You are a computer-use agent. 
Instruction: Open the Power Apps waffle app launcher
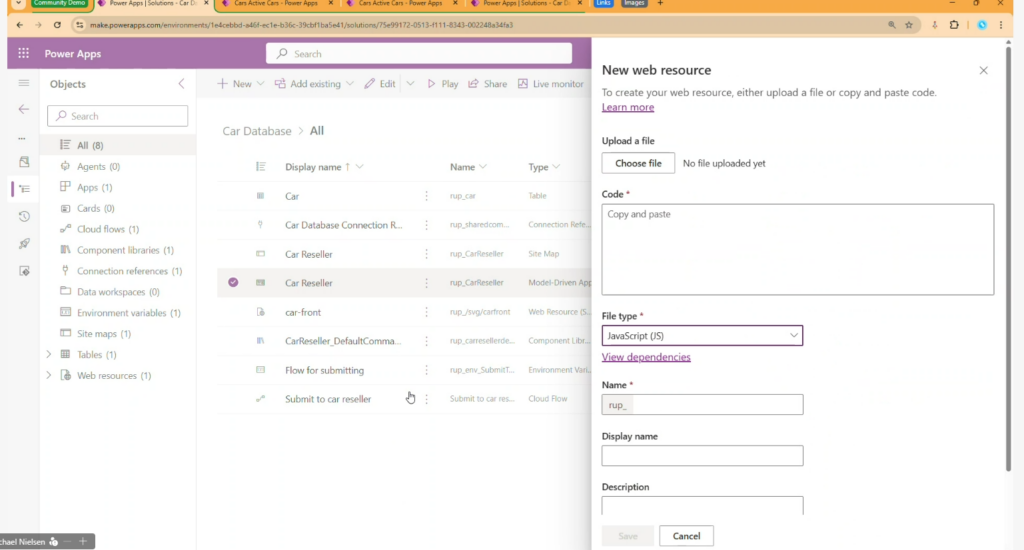coord(23,54)
